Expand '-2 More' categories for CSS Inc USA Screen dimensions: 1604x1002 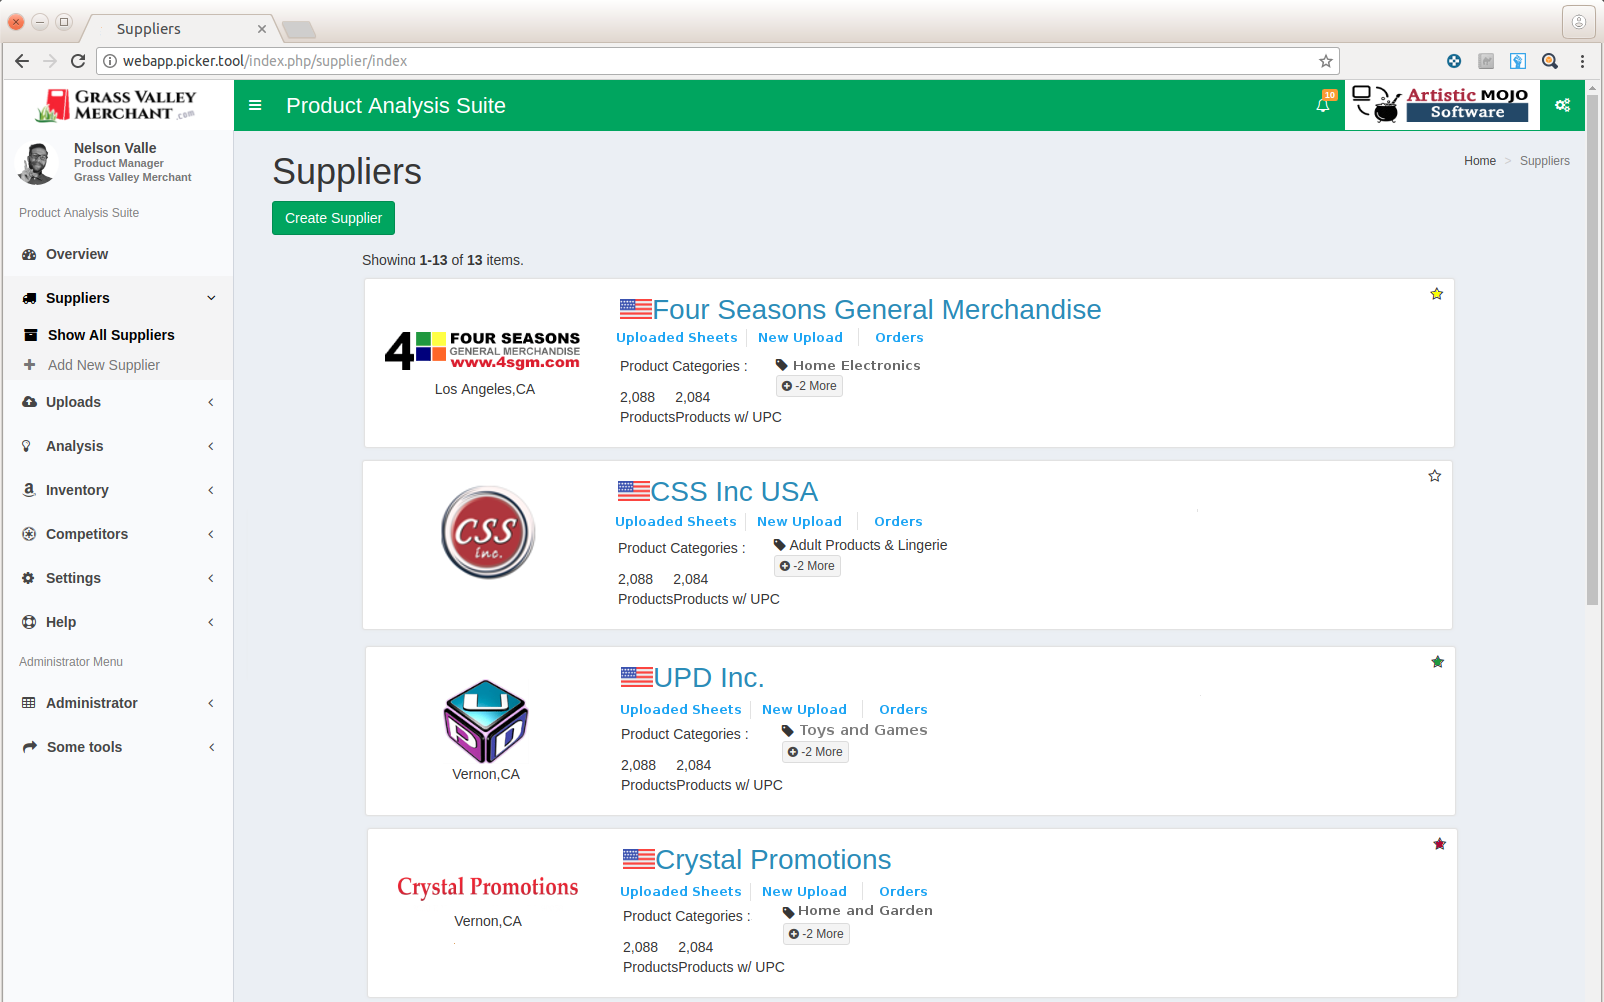tap(808, 566)
